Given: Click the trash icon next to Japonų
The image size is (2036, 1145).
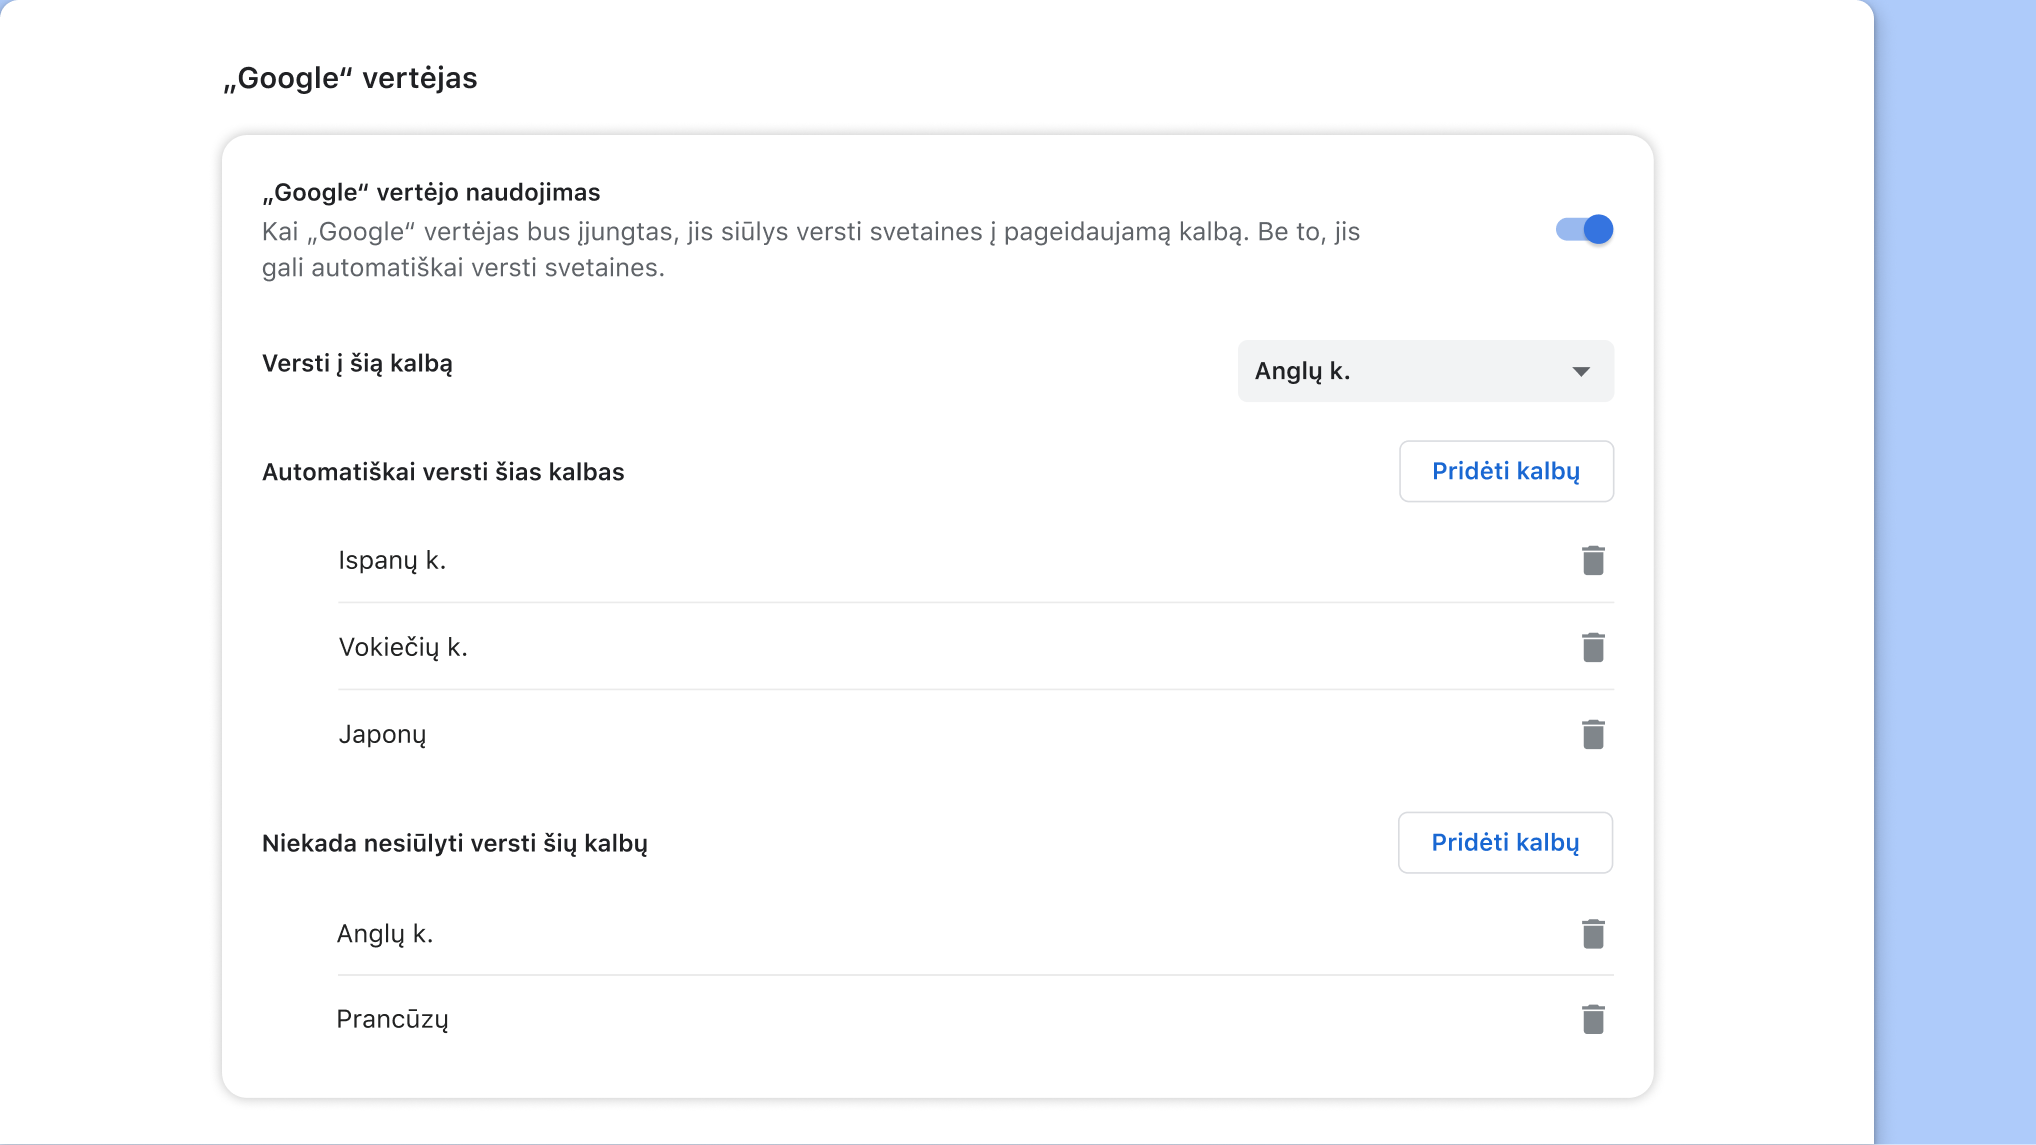Looking at the screenshot, I should pos(1592,733).
